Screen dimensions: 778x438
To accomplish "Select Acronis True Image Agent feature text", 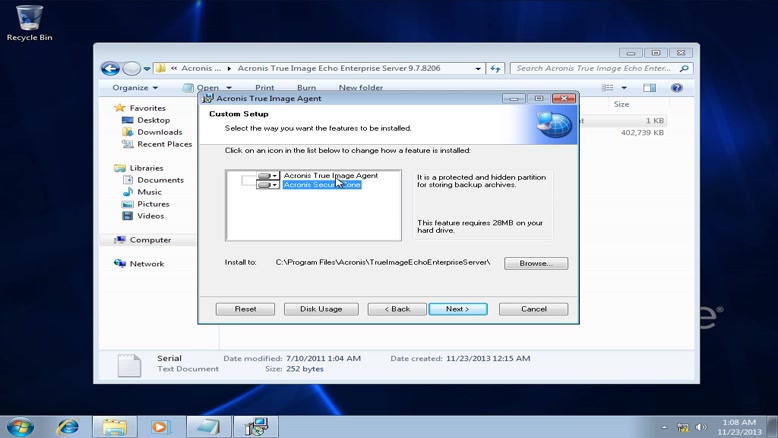I will (330, 176).
